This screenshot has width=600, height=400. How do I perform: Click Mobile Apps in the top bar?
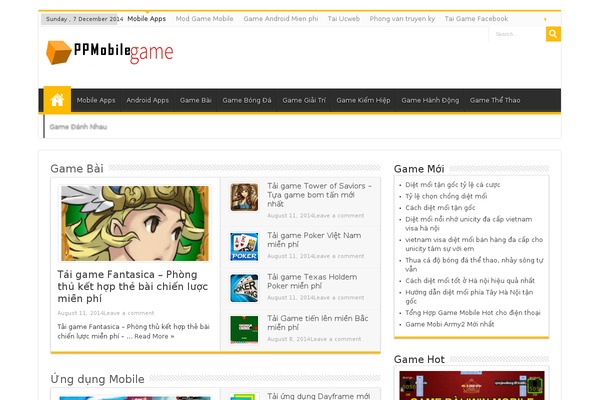(x=147, y=19)
